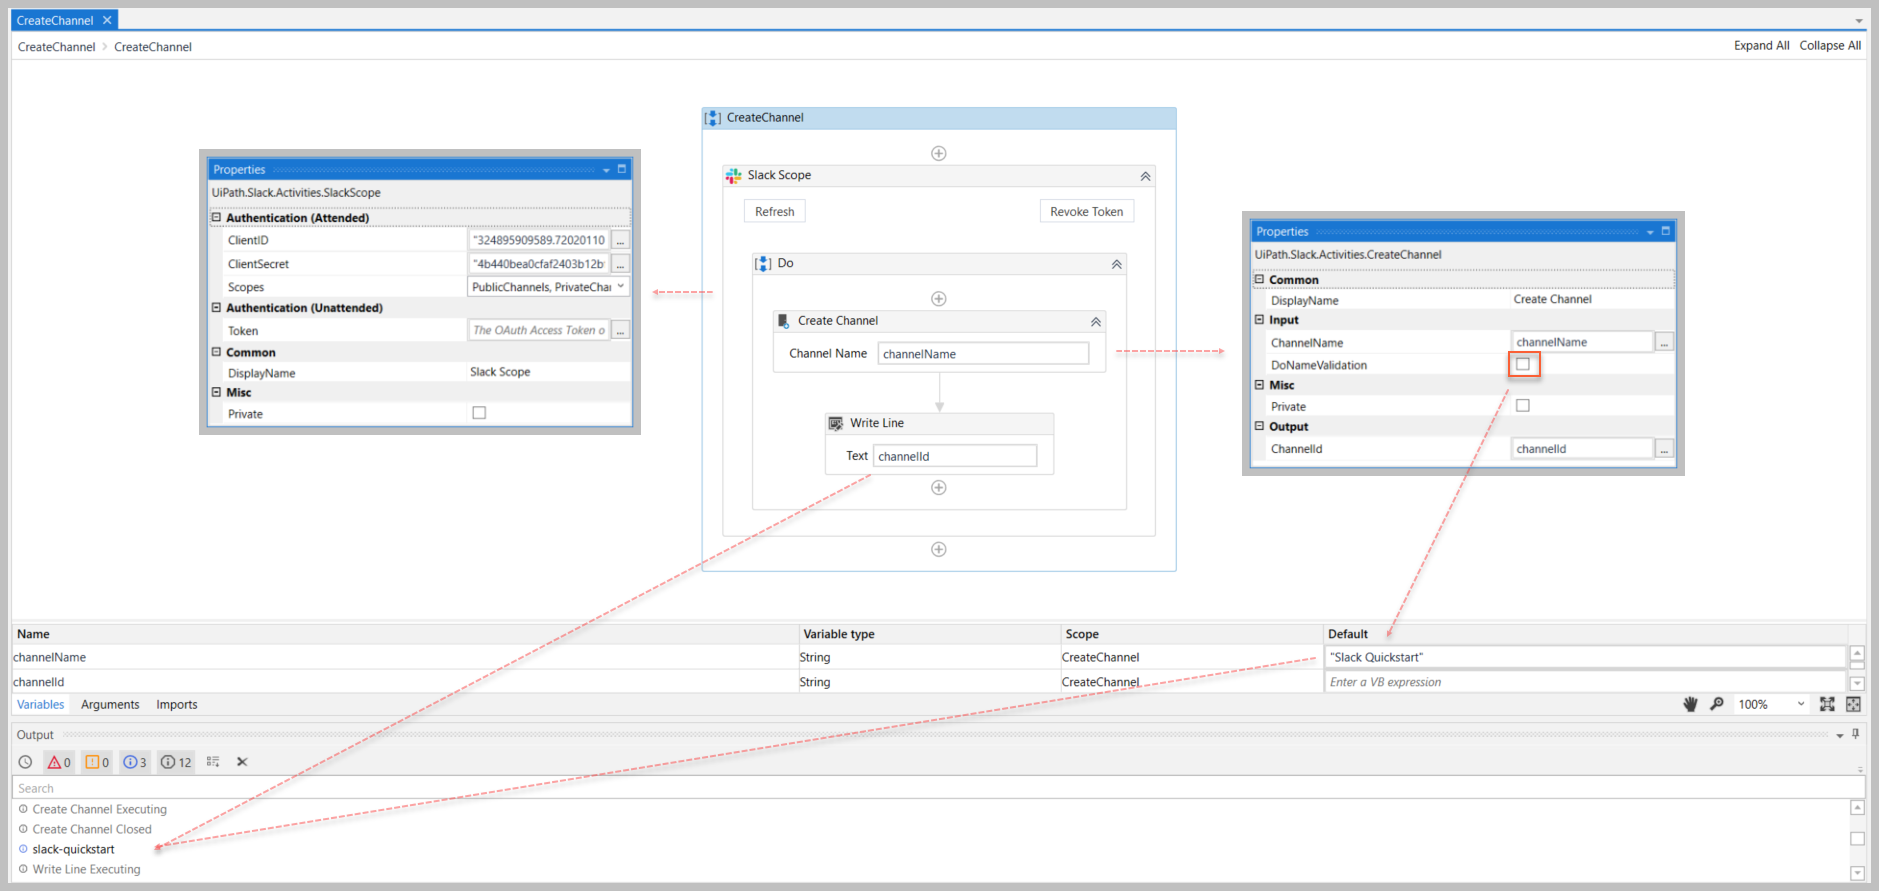Open the Scopes dropdown
Viewport: 1879px width, 891px height.
621,287
